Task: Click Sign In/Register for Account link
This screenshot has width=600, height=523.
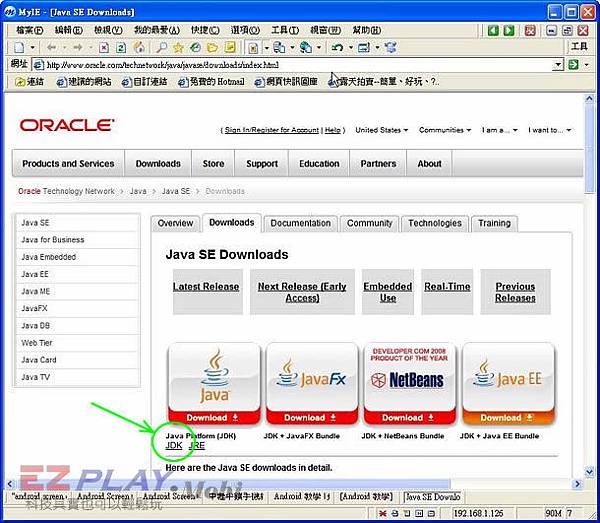Action: (272, 130)
